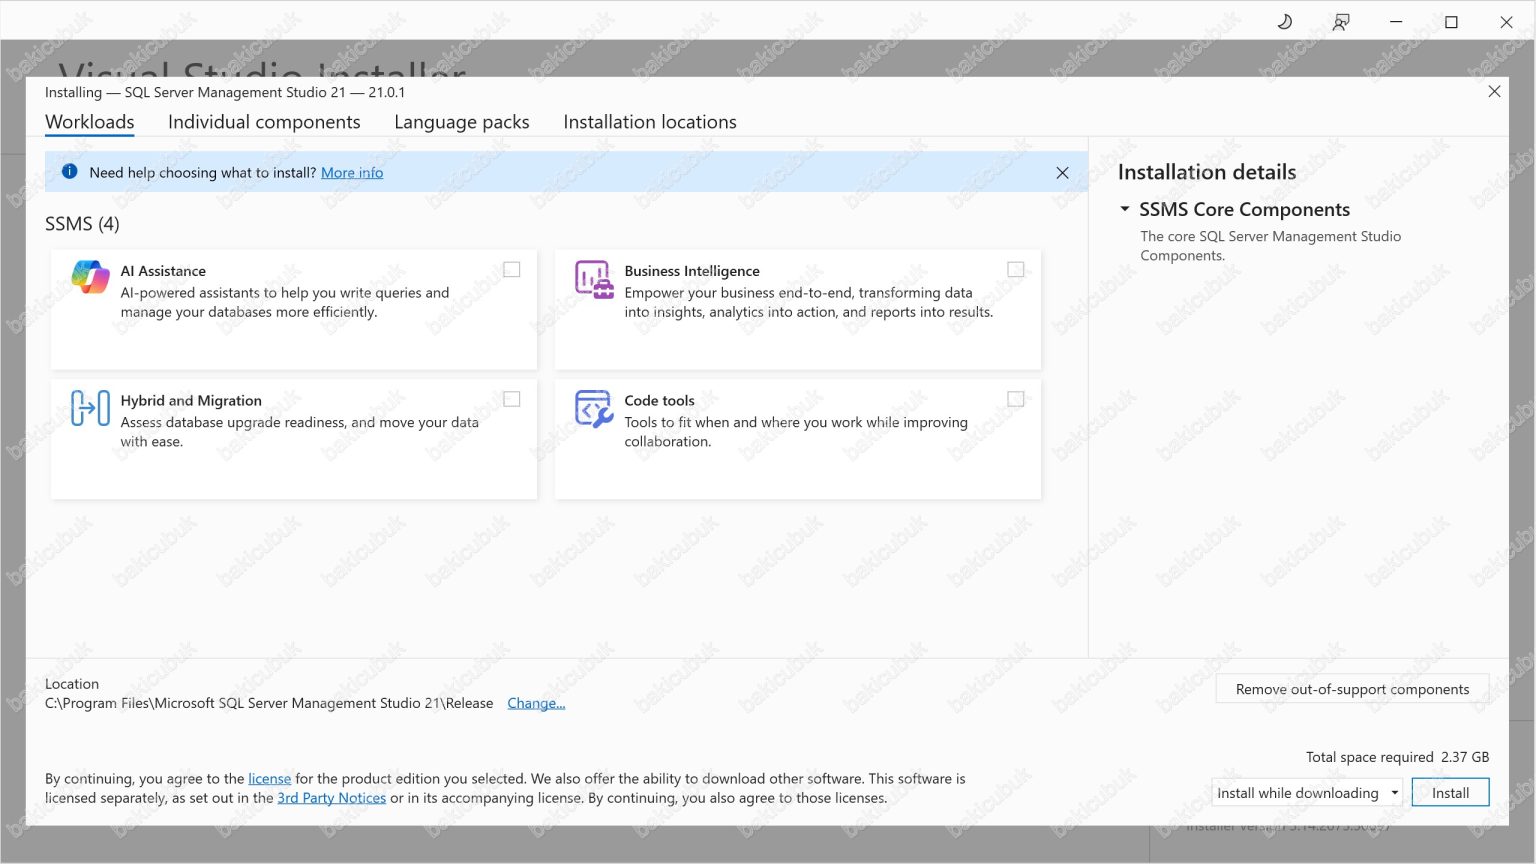Dismiss the help banner with its X
The height and width of the screenshot is (864, 1536).
1062,172
